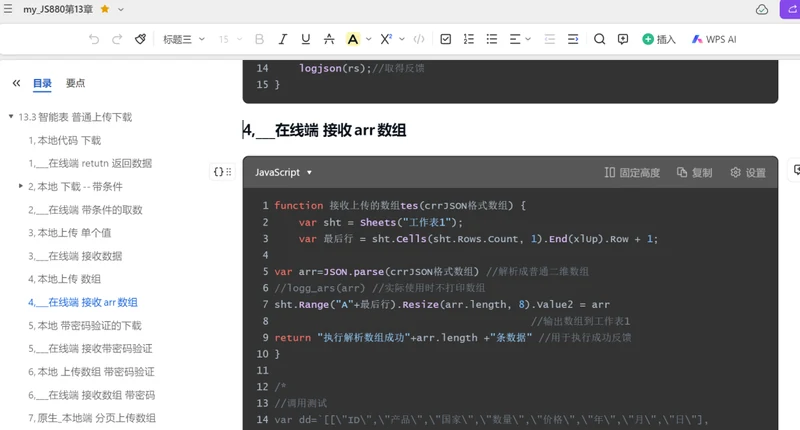Open the superscript options dropdown arrow
Image resolution: width=800 pixels, height=430 pixels.
402,39
